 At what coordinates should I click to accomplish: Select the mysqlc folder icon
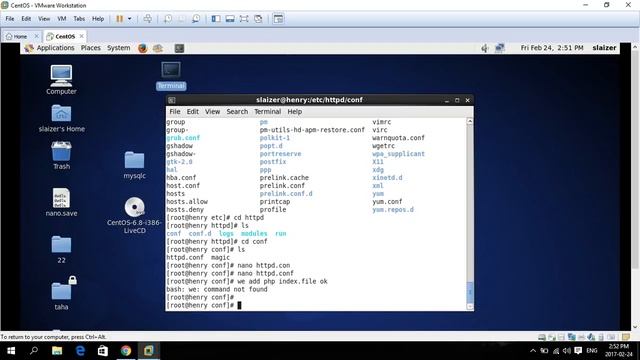(134, 165)
